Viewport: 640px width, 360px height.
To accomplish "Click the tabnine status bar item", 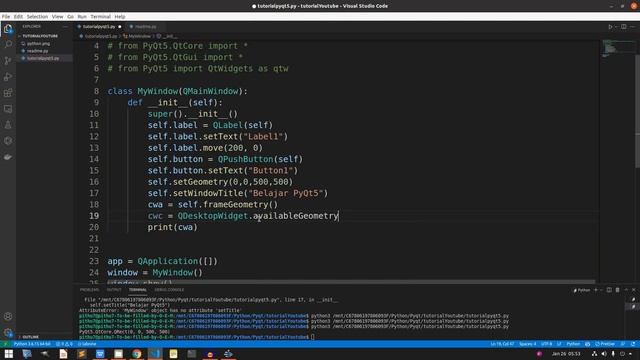I will 87,344.
